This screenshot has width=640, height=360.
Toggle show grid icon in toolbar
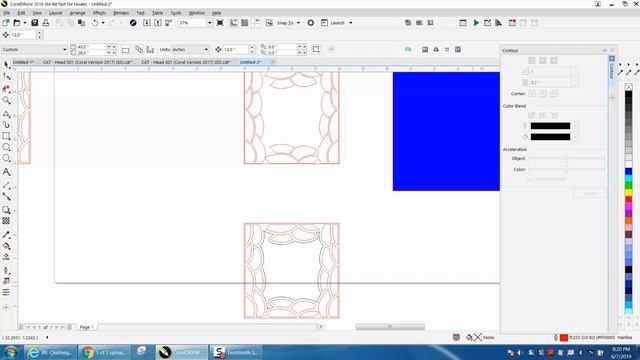pyautogui.click(x=244, y=23)
